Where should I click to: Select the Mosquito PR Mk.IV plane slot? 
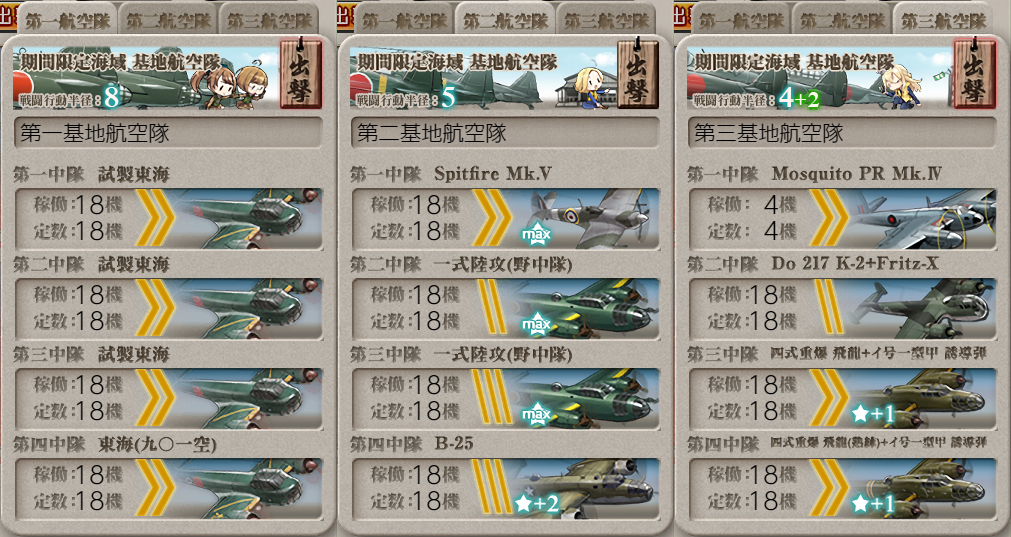(x=842, y=219)
